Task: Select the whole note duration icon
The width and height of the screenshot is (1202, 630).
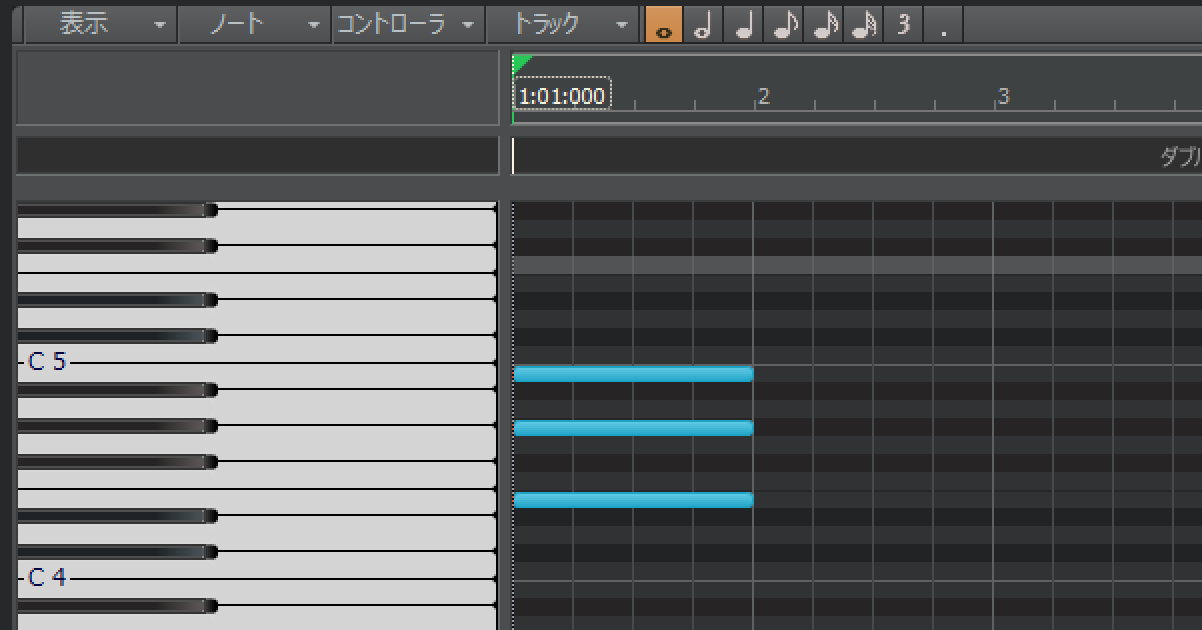Action: click(x=663, y=25)
